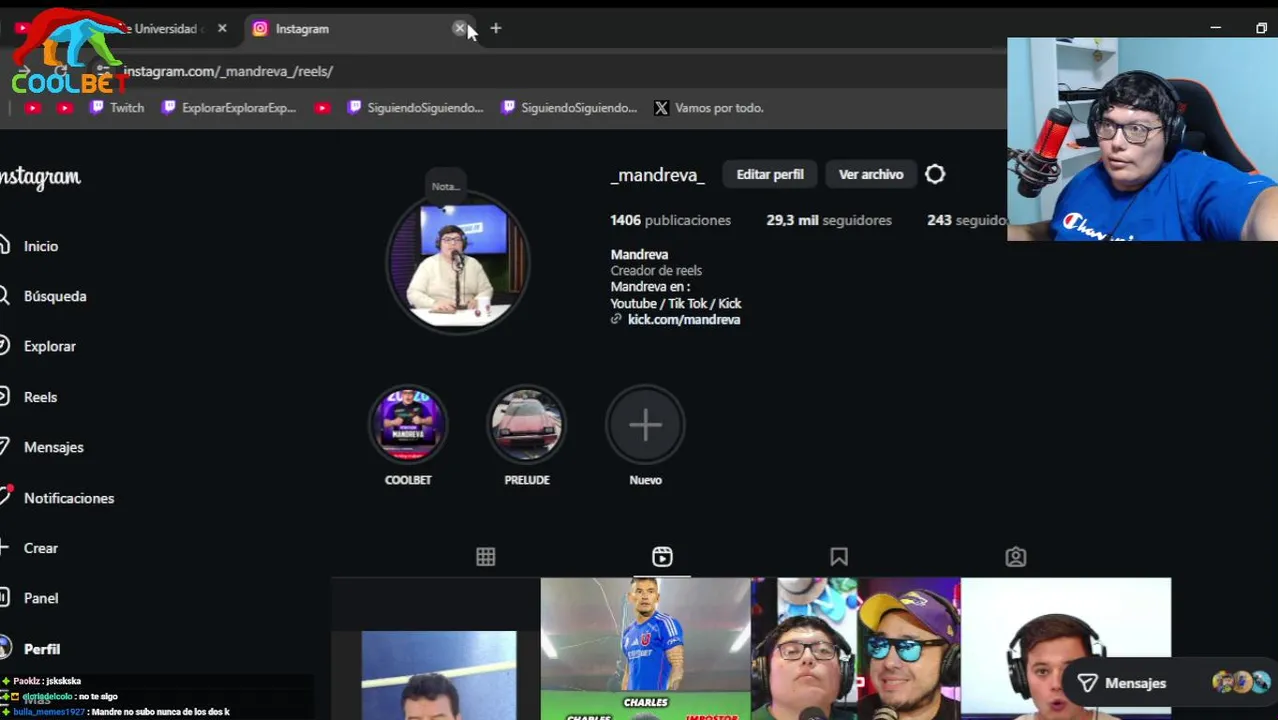Open the first SiguiendoSiguiendo... bookmark
This screenshot has width=1278, height=720.
415,108
